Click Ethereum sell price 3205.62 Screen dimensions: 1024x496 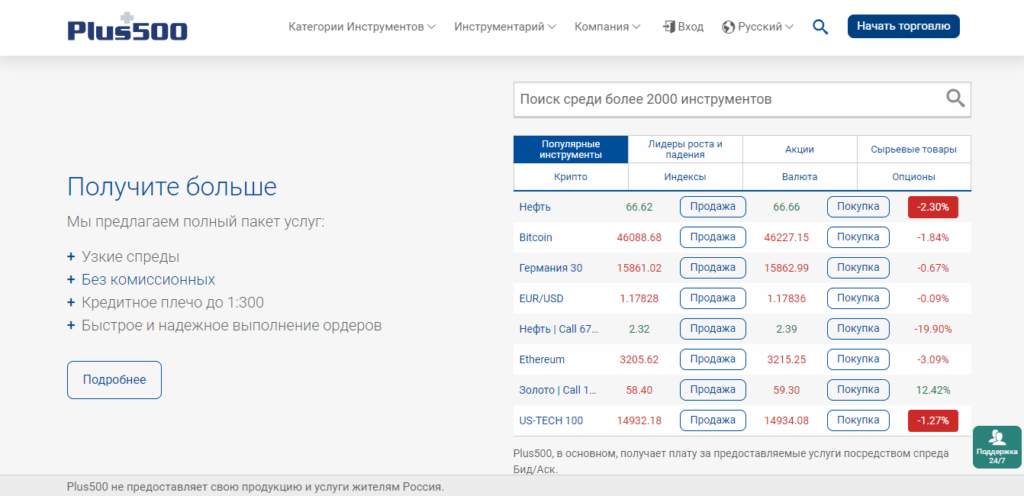point(639,360)
